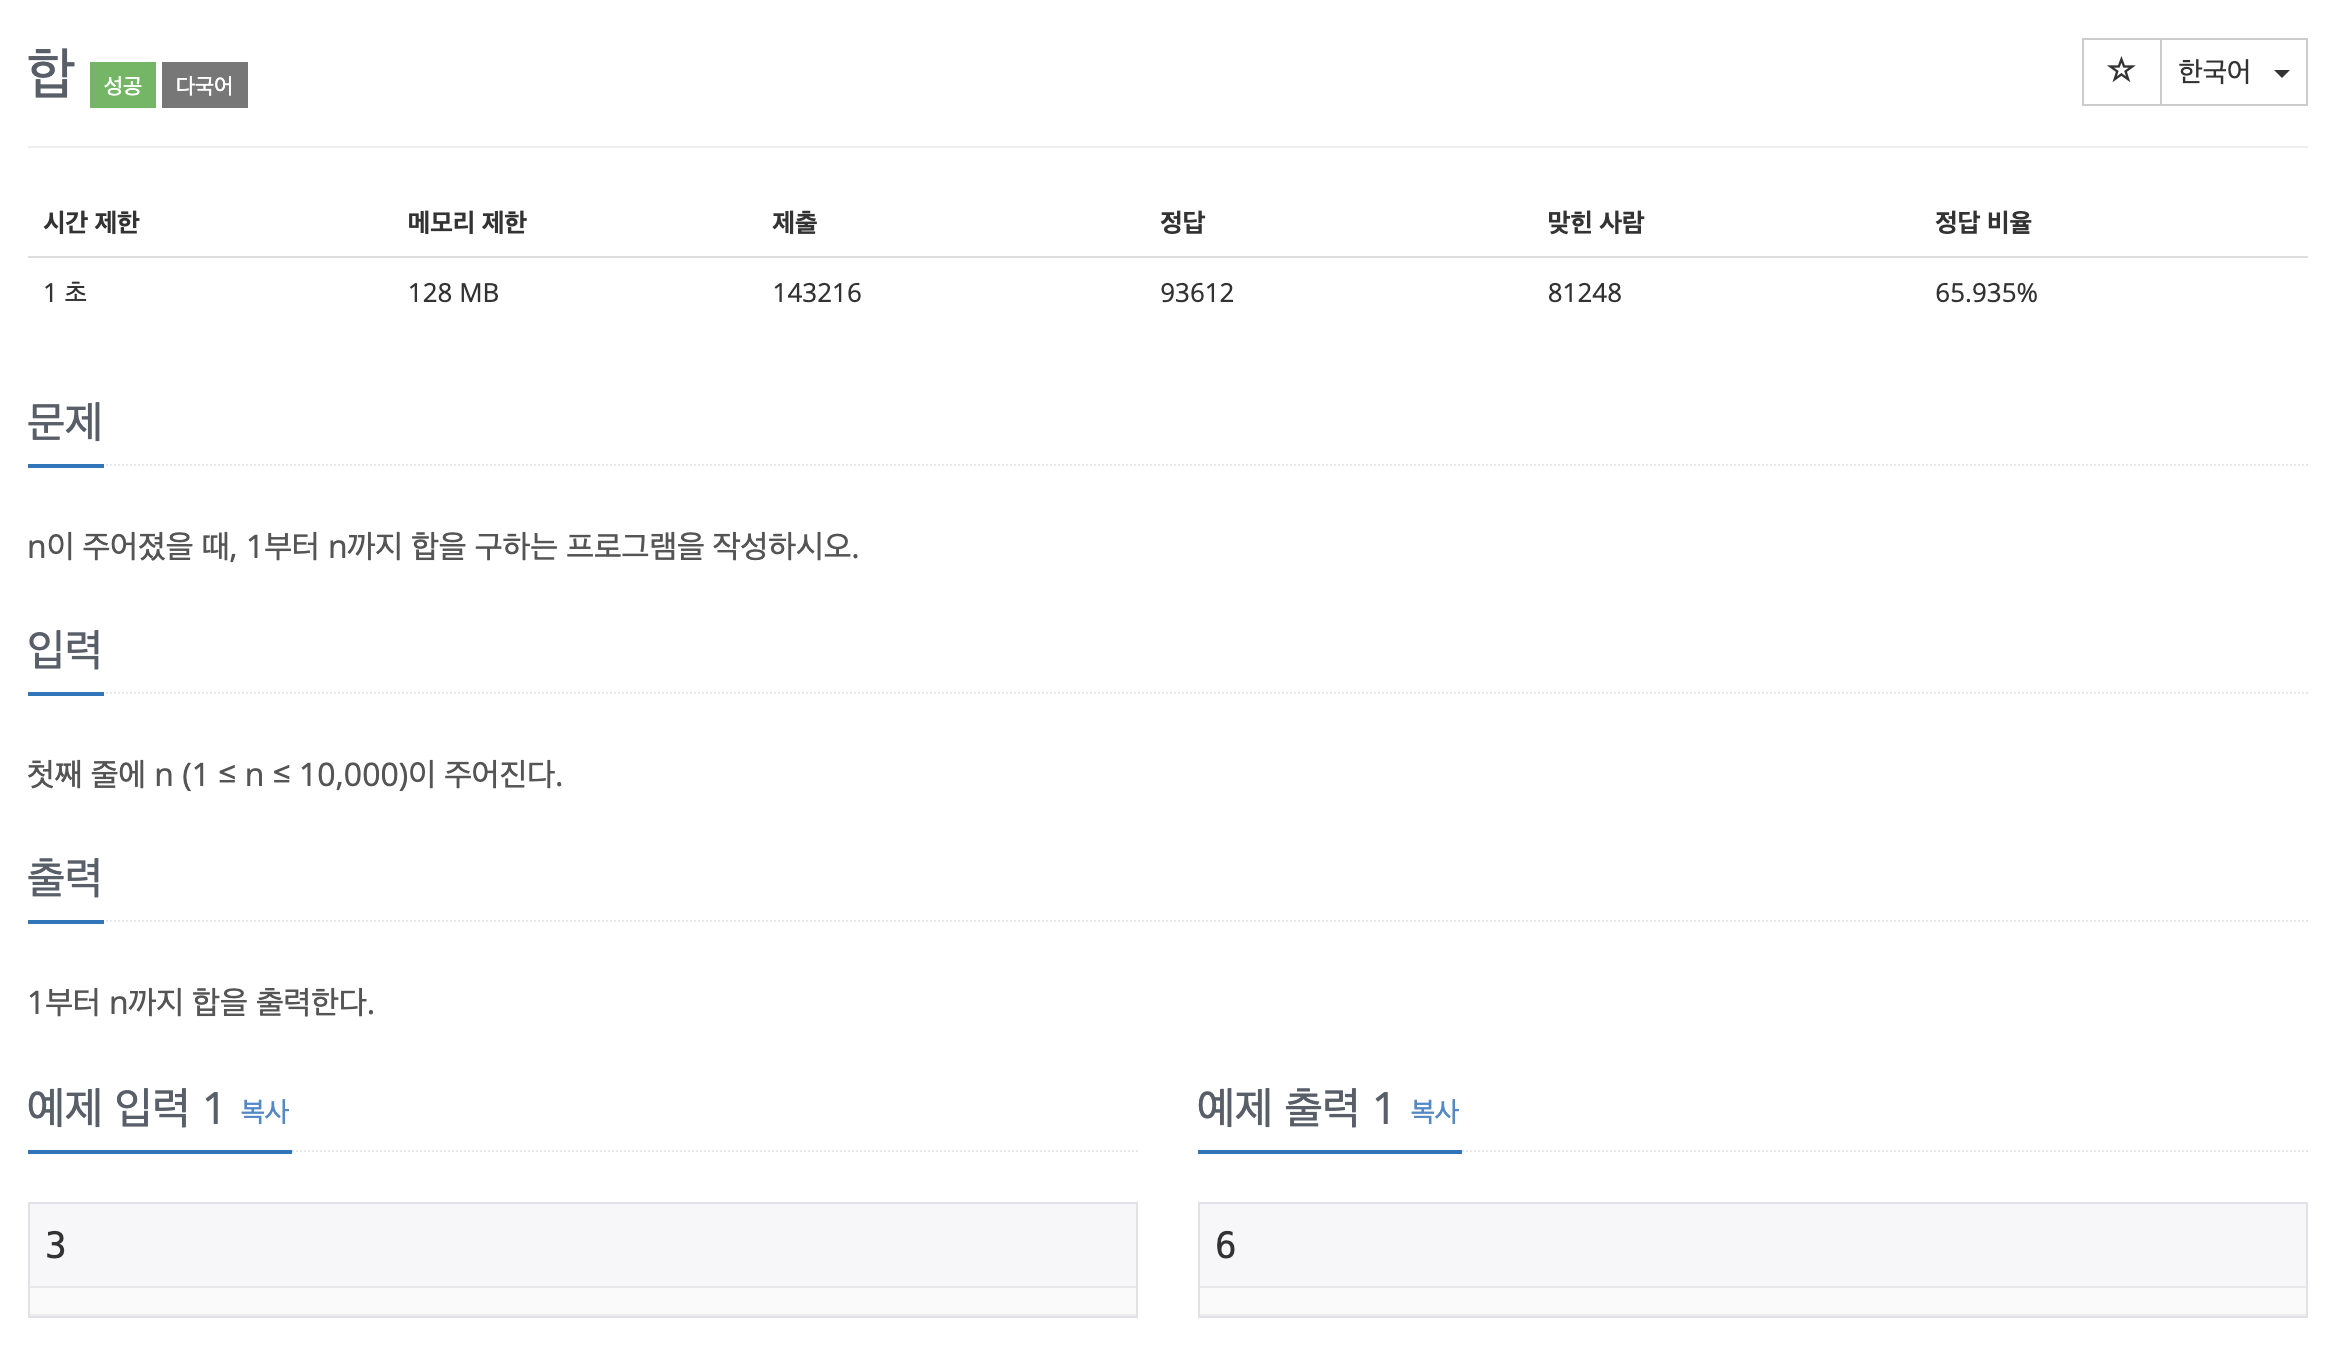Click the star favorite icon

point(2120,71)
